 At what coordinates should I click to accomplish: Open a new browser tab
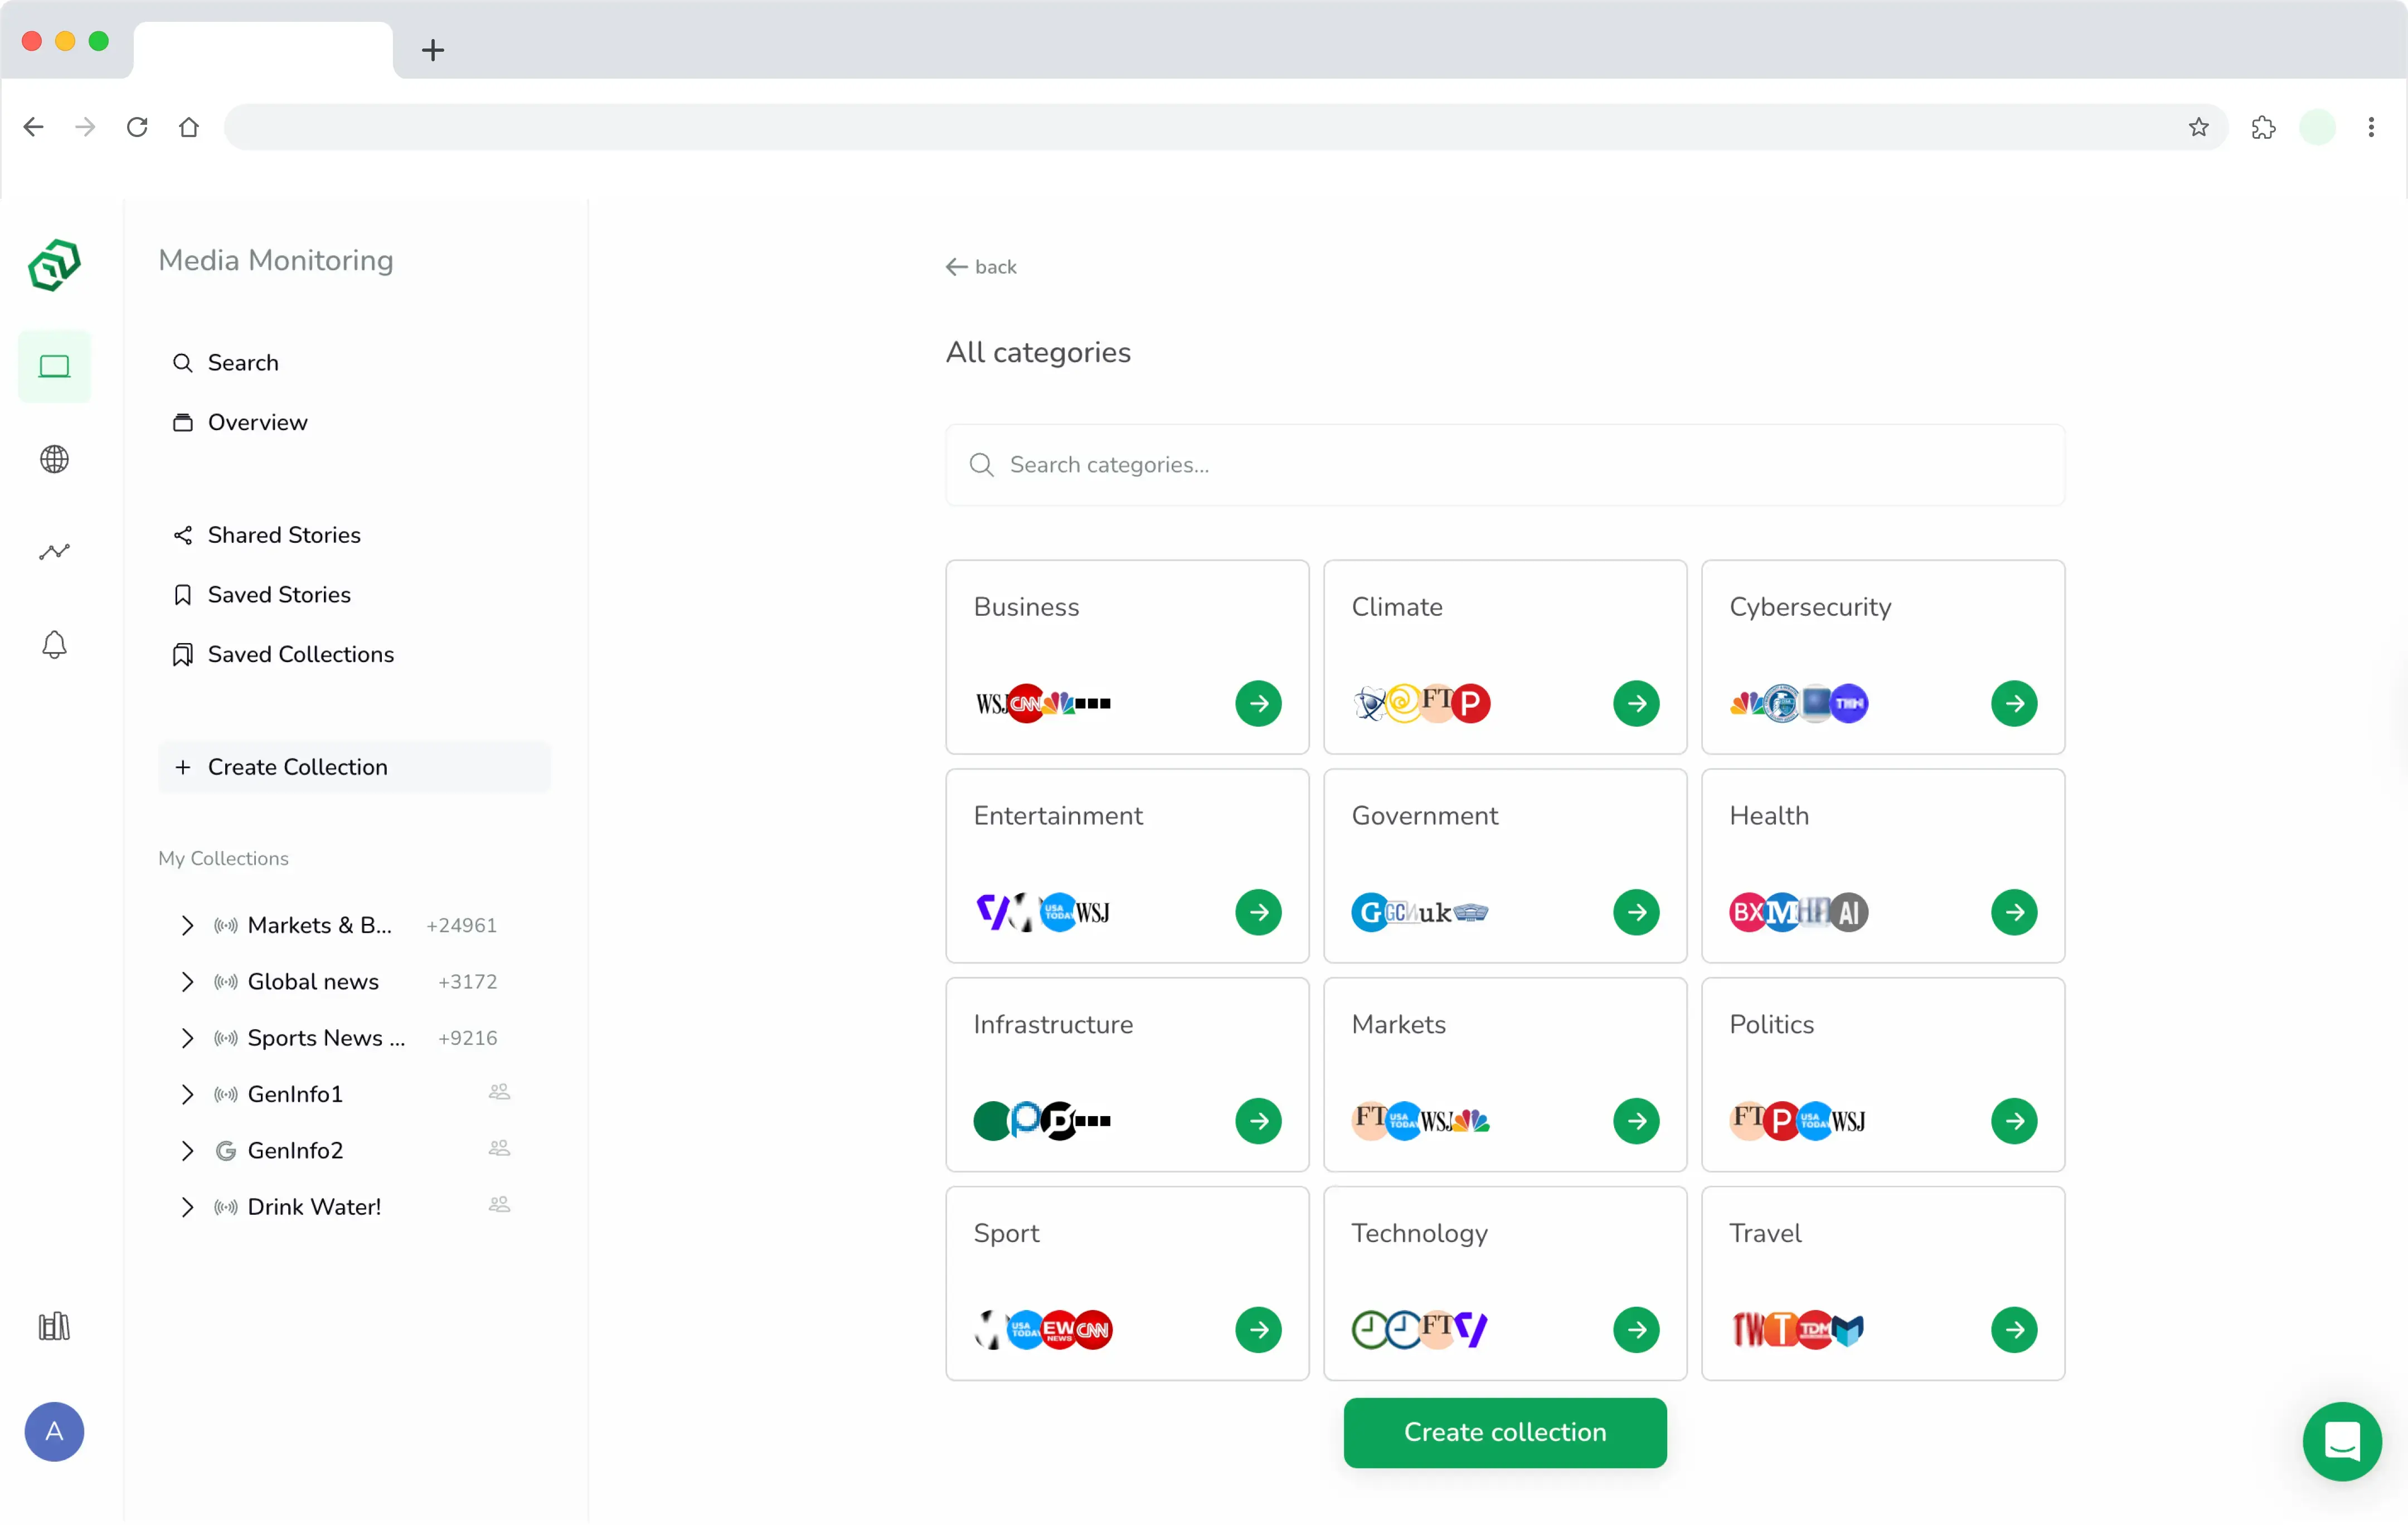coord(432,50)
